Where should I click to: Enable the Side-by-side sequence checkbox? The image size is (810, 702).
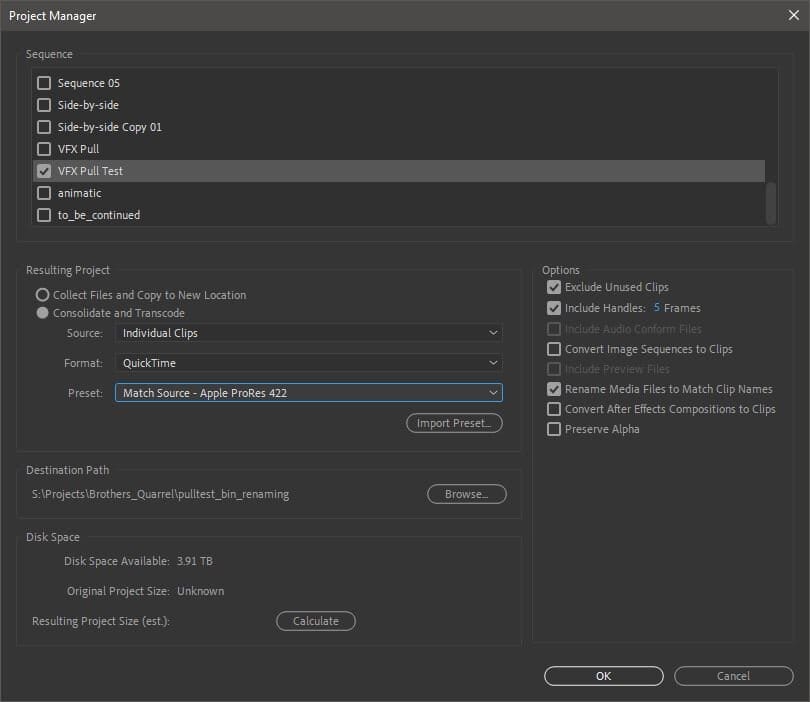click(x=44, y=105)
